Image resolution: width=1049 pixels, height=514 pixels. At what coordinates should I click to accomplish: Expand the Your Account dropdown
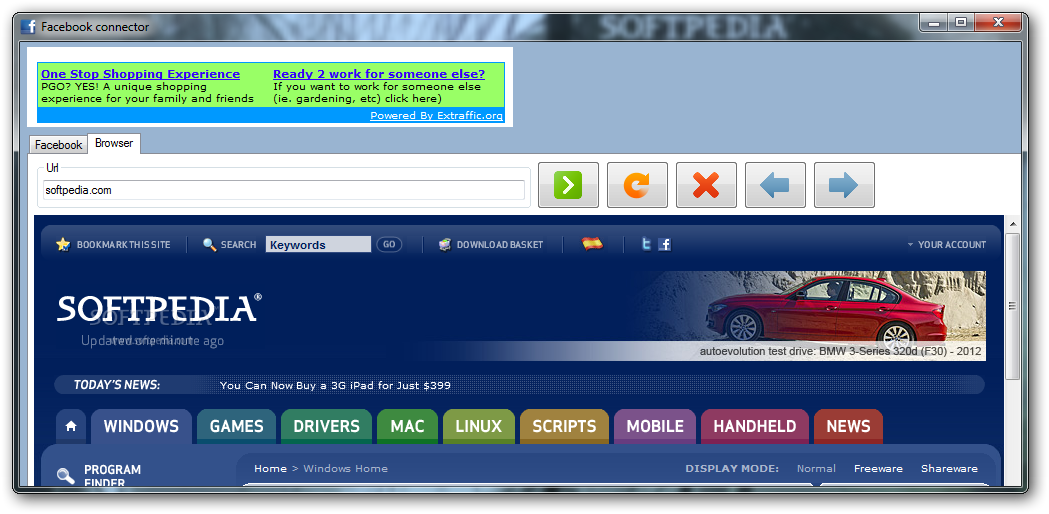(946, 245)
